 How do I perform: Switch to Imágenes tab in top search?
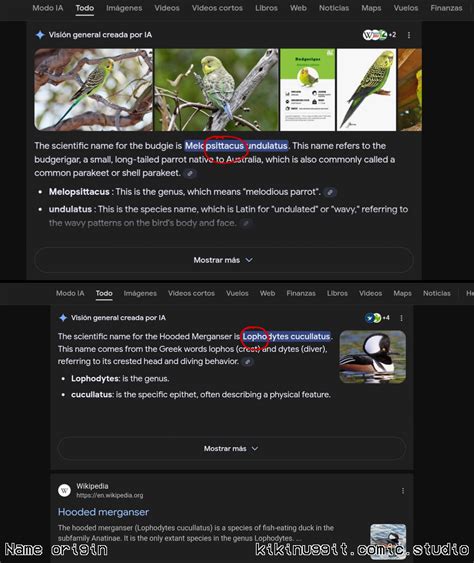pyautogui.click(x=124, y=8)
